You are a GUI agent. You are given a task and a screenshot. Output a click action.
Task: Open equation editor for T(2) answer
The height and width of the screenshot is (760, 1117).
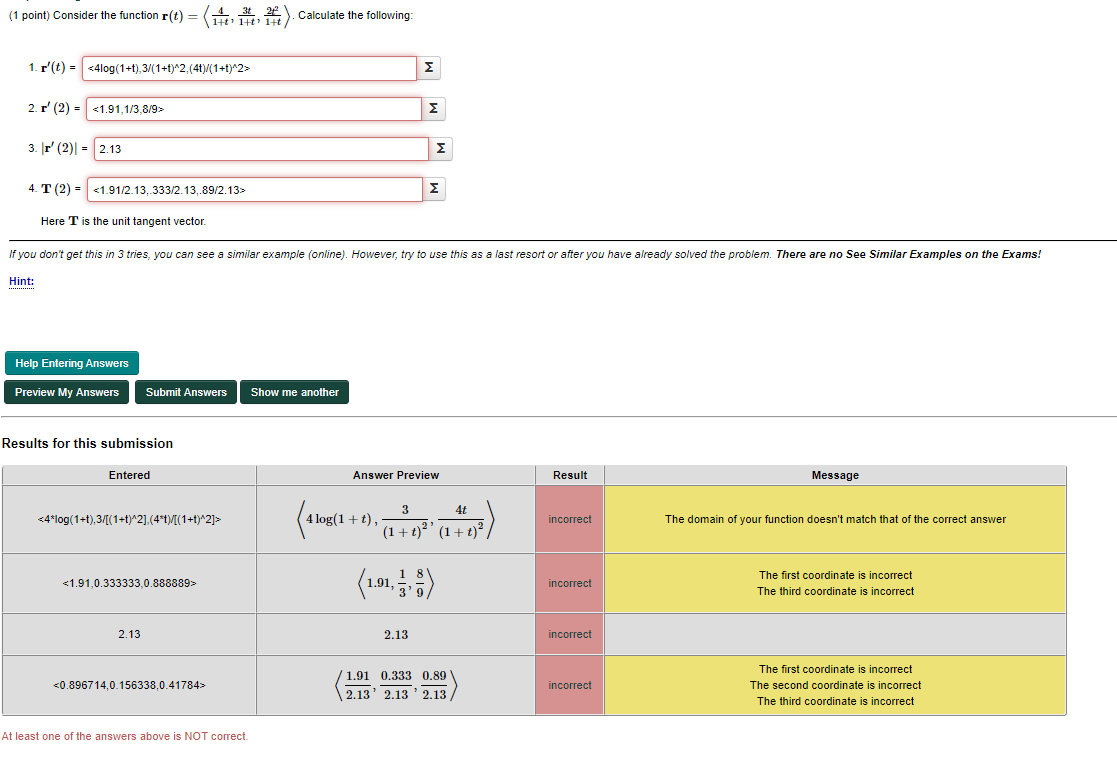point(434,189)
